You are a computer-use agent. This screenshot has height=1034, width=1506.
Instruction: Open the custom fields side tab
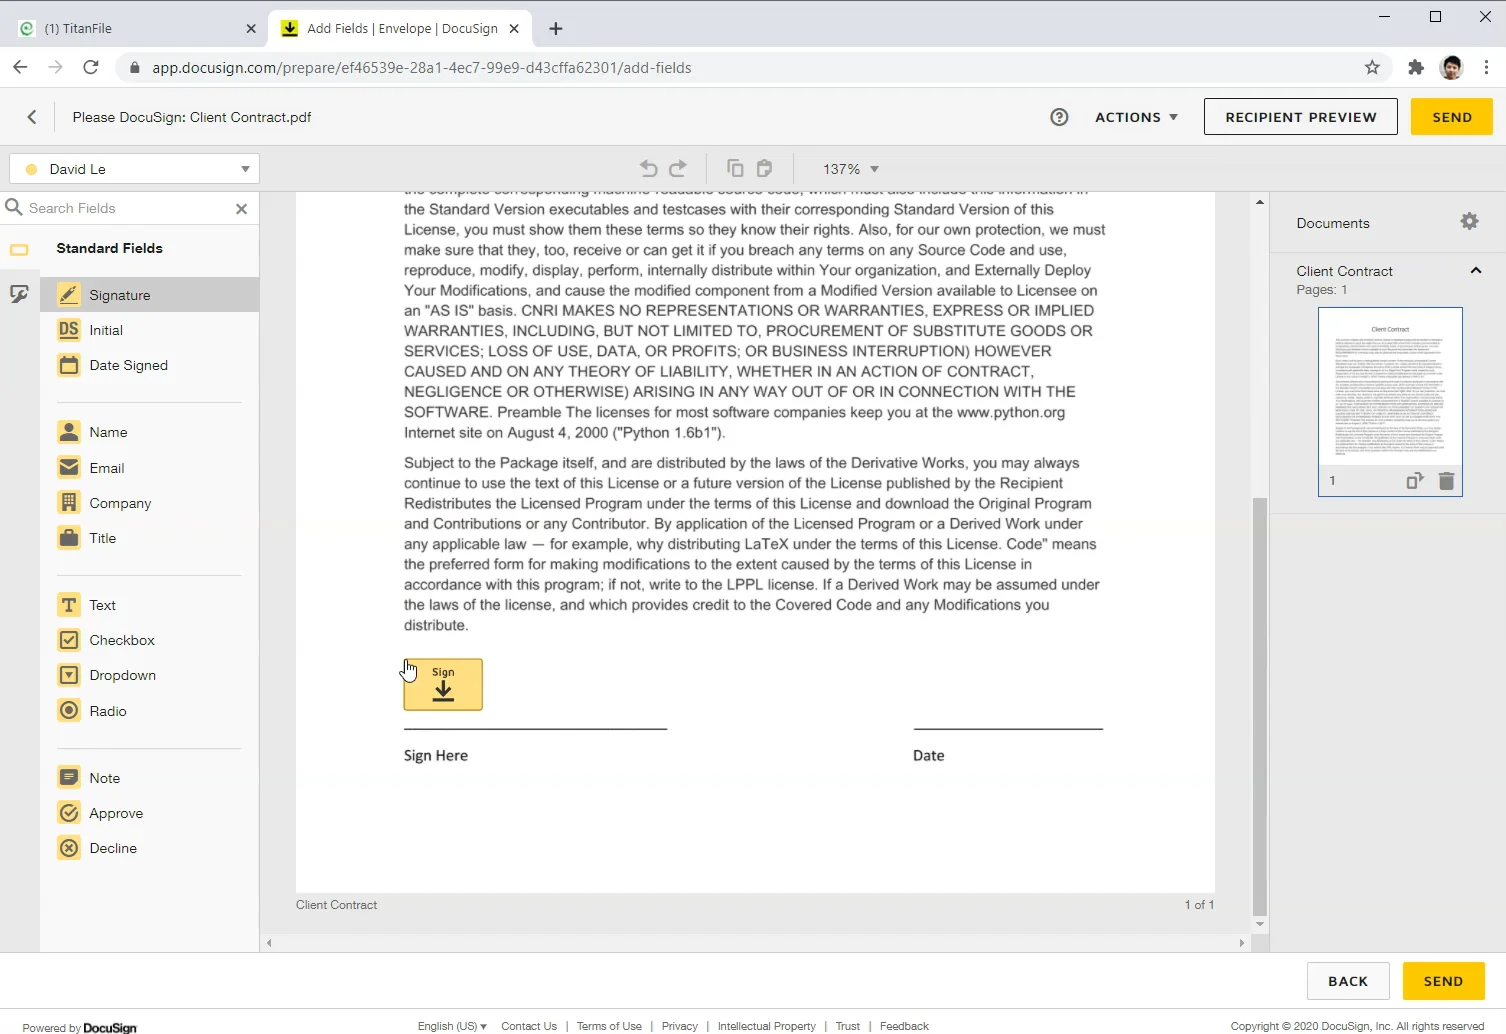[19, 294]
